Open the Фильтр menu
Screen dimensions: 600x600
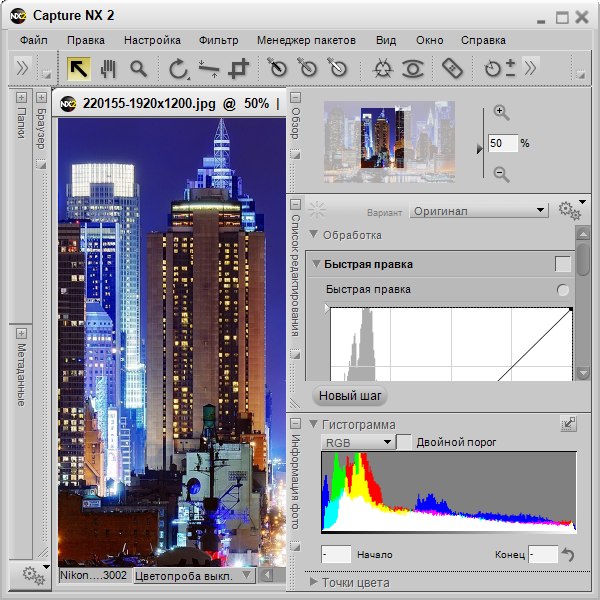[x=218, y=40]
